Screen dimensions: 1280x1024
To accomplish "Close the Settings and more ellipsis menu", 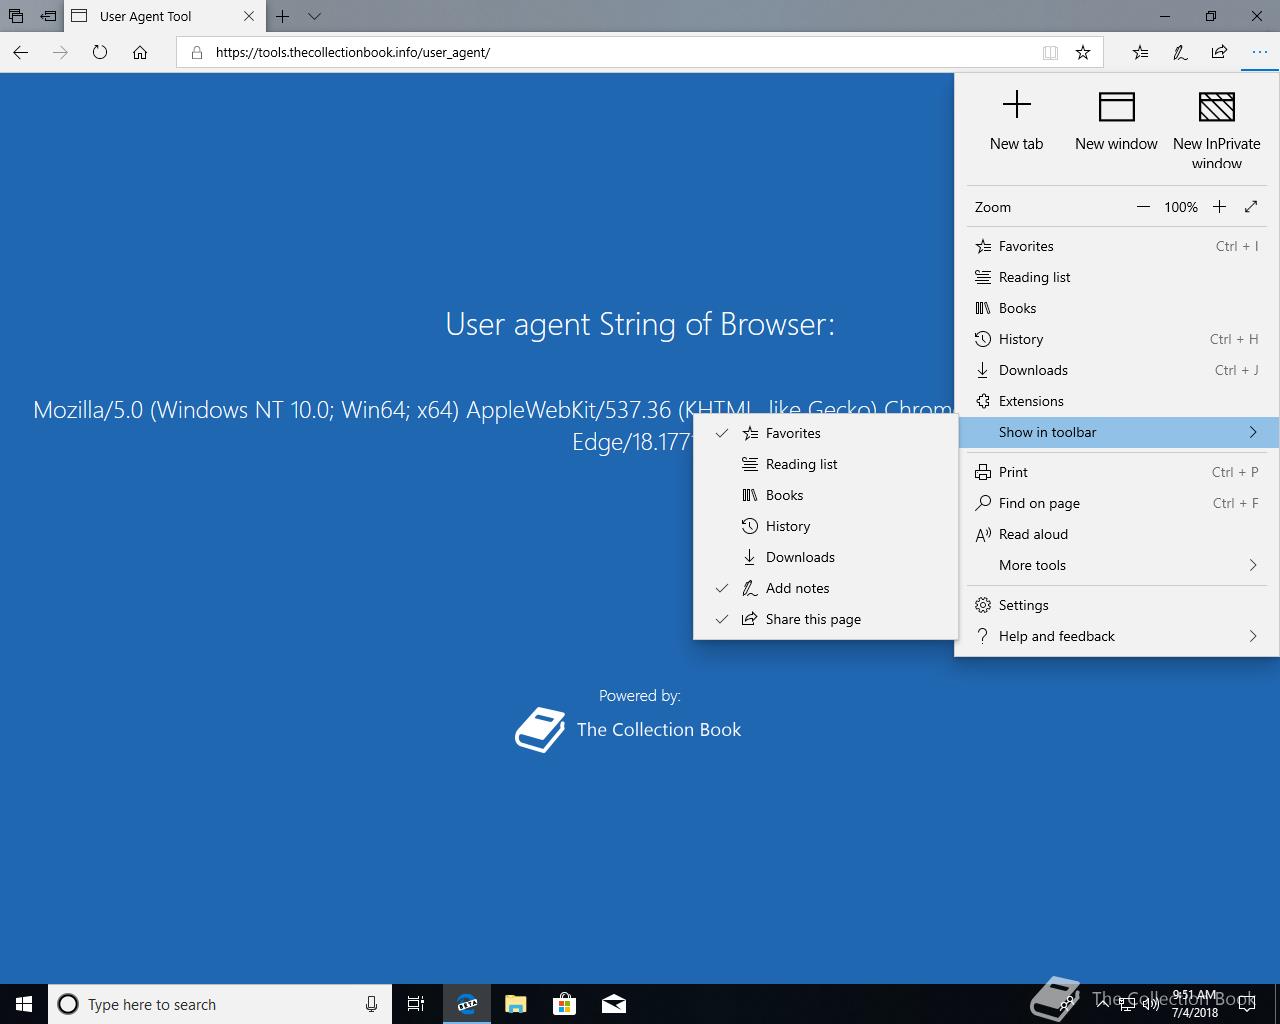I will pos(1259,52).
